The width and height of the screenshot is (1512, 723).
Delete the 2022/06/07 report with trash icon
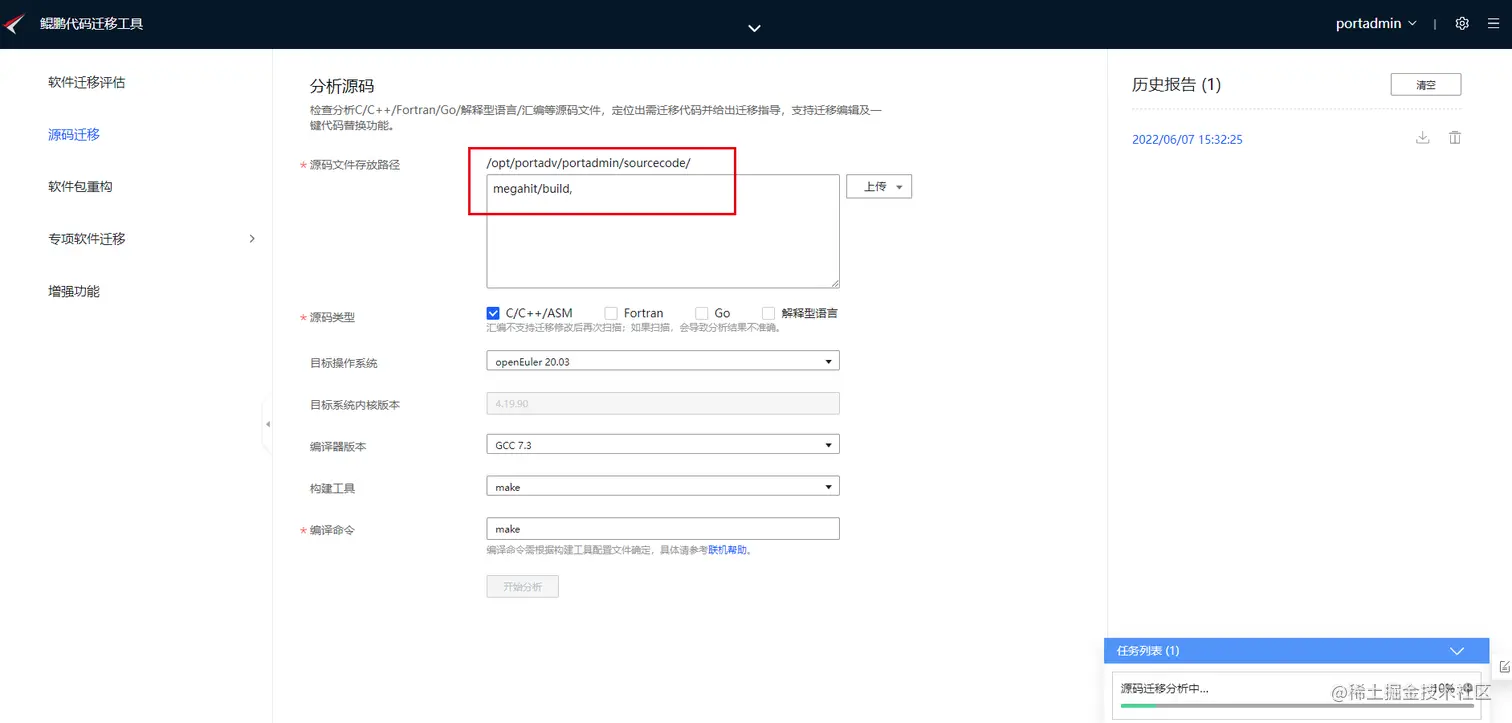pyautogui.click(x=1455, y=138)
